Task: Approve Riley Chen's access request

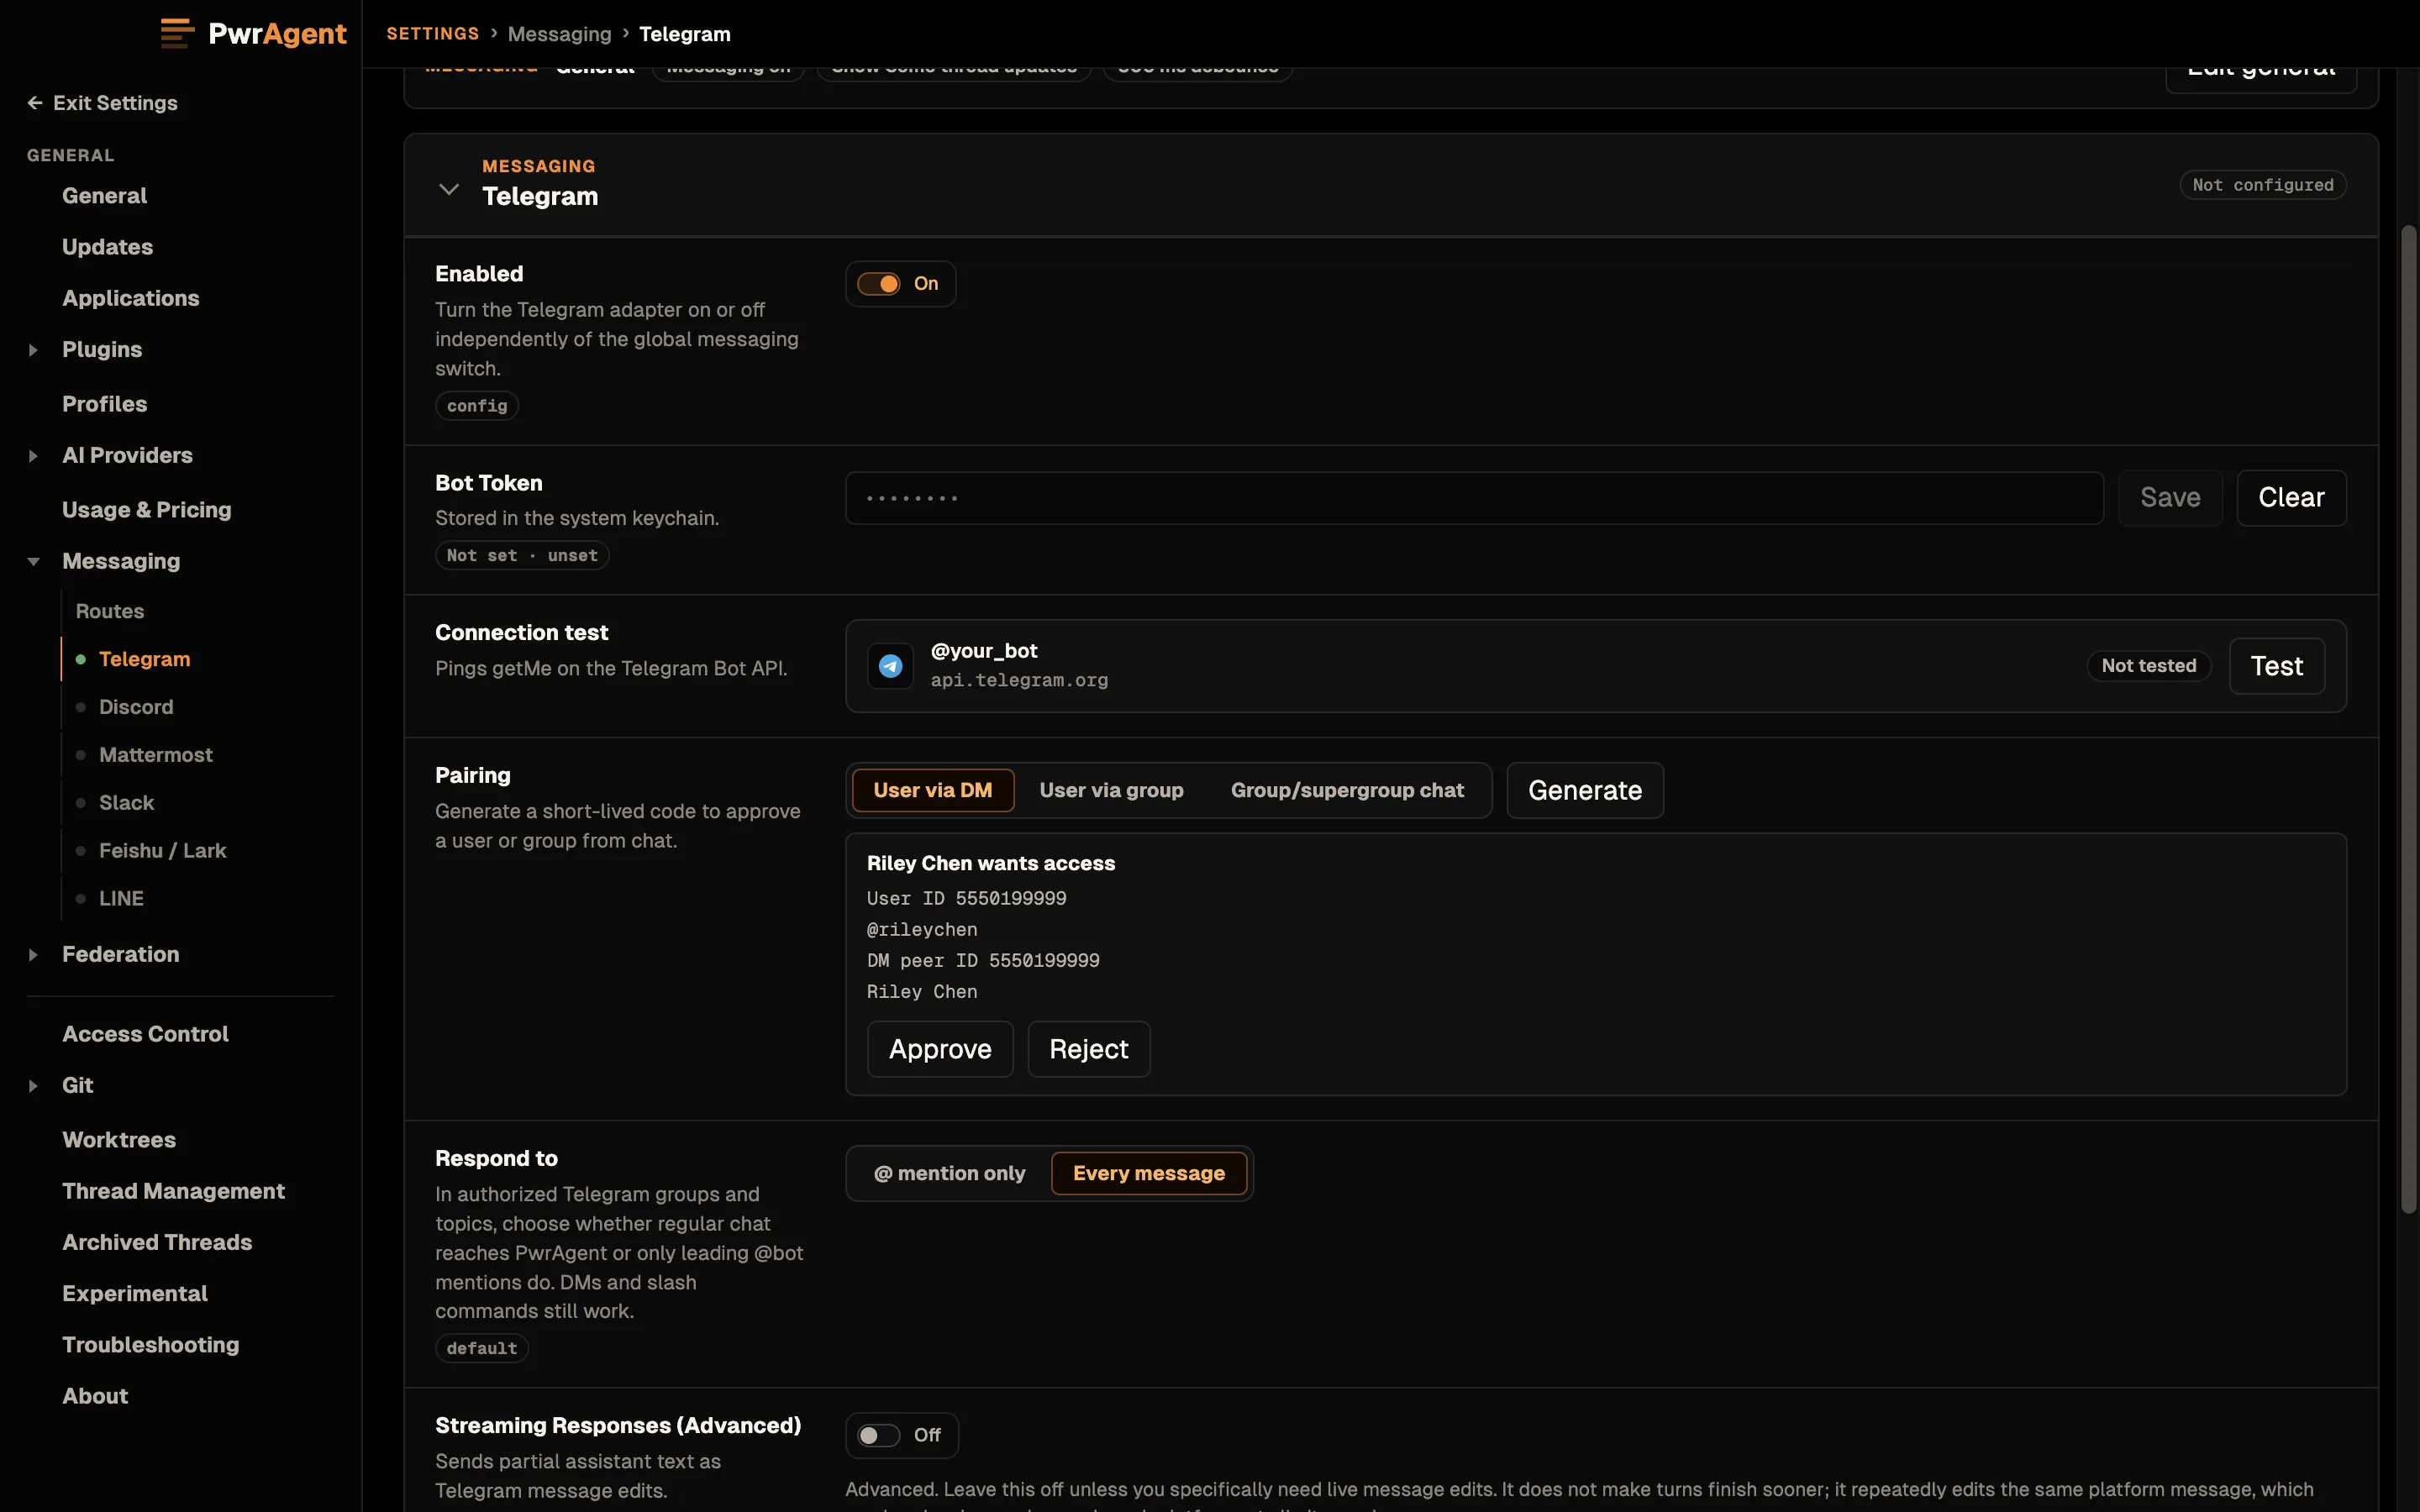Action: (940, 1049)
